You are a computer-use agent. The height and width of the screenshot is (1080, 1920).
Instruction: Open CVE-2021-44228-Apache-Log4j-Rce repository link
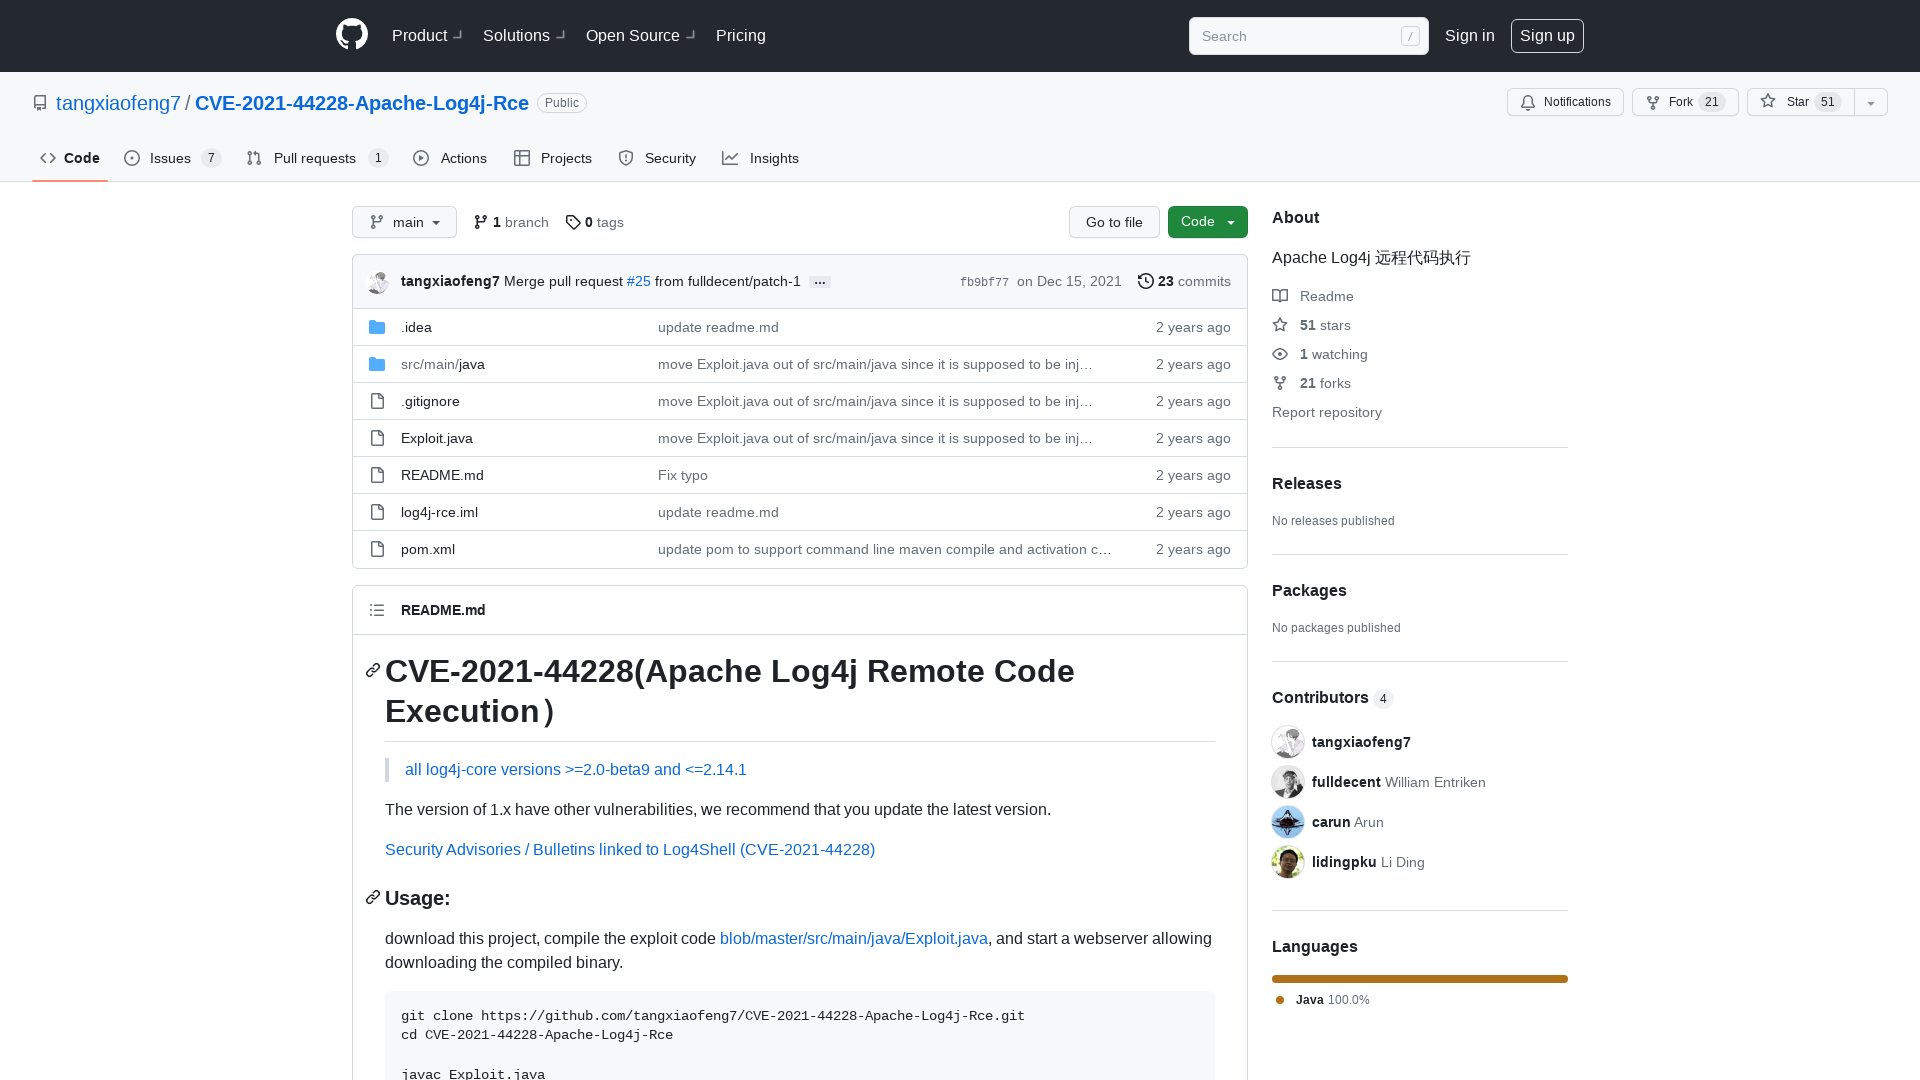pos(362,103)
